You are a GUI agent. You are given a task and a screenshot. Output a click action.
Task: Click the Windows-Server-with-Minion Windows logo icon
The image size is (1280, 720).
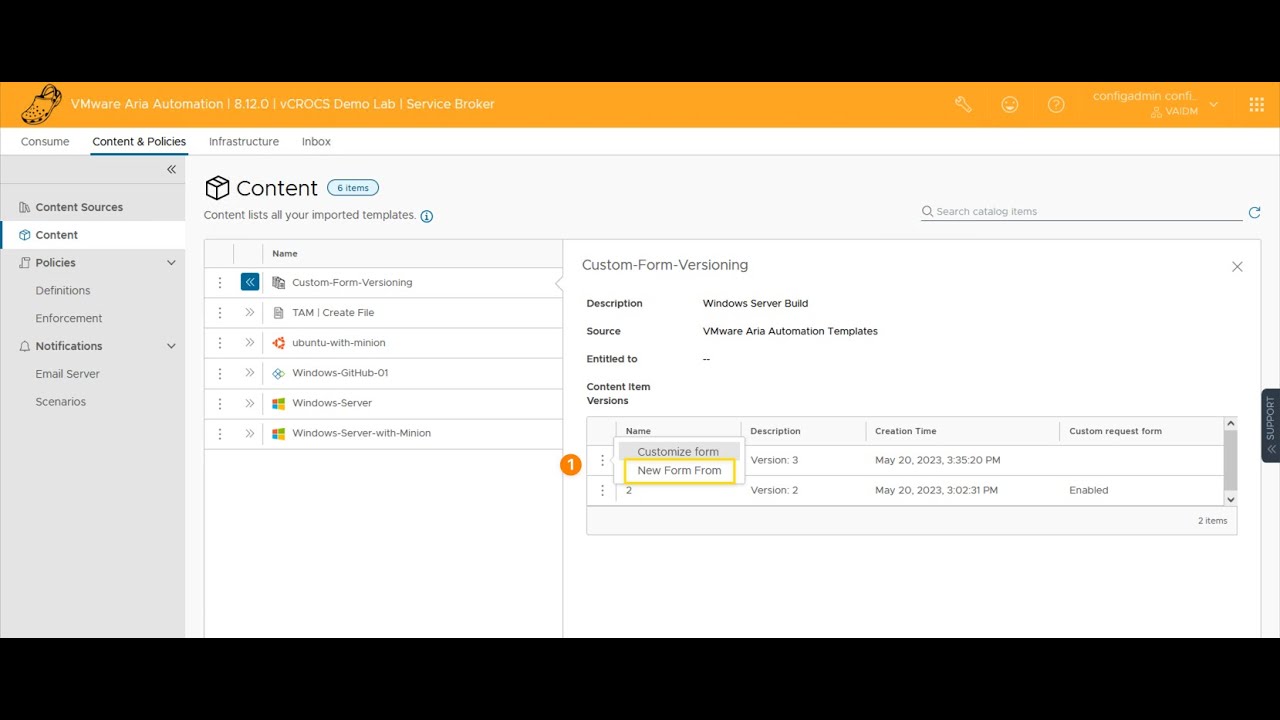pyautogui.click(x=279, y=433)
